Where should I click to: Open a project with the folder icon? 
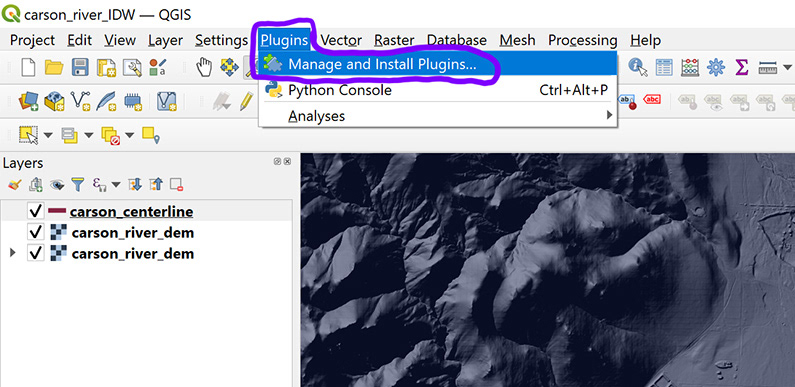54,67
